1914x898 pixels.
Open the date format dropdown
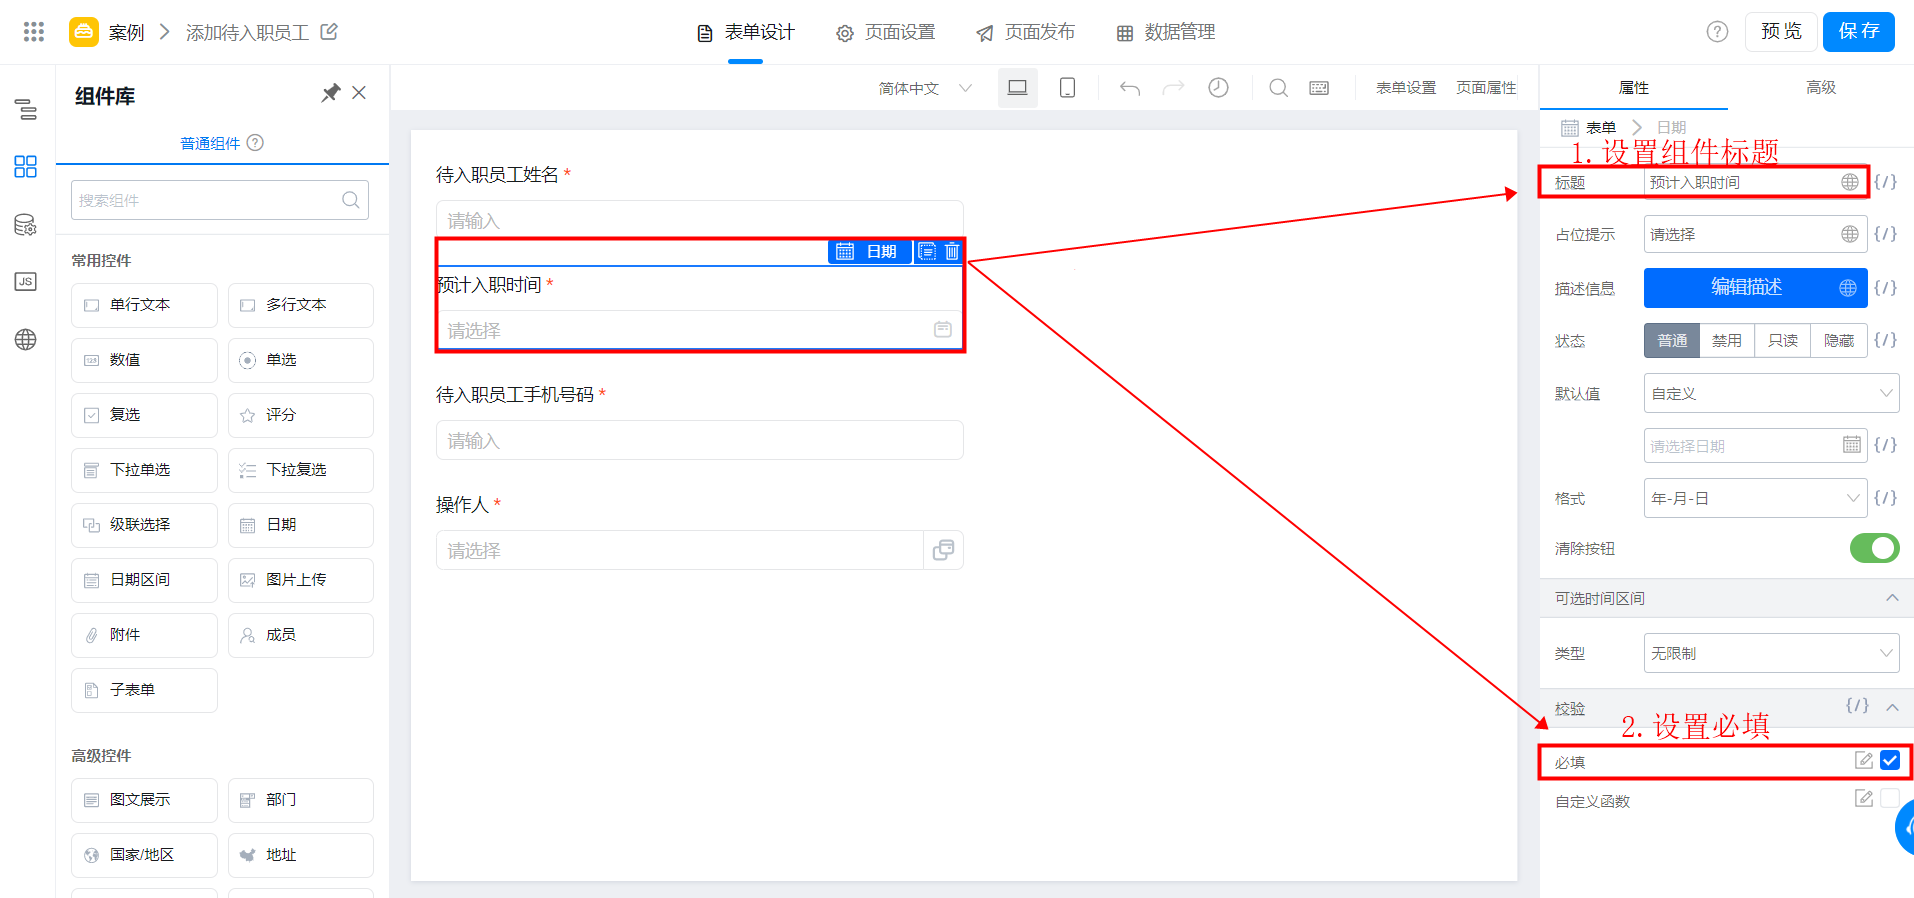[1755, 498]
